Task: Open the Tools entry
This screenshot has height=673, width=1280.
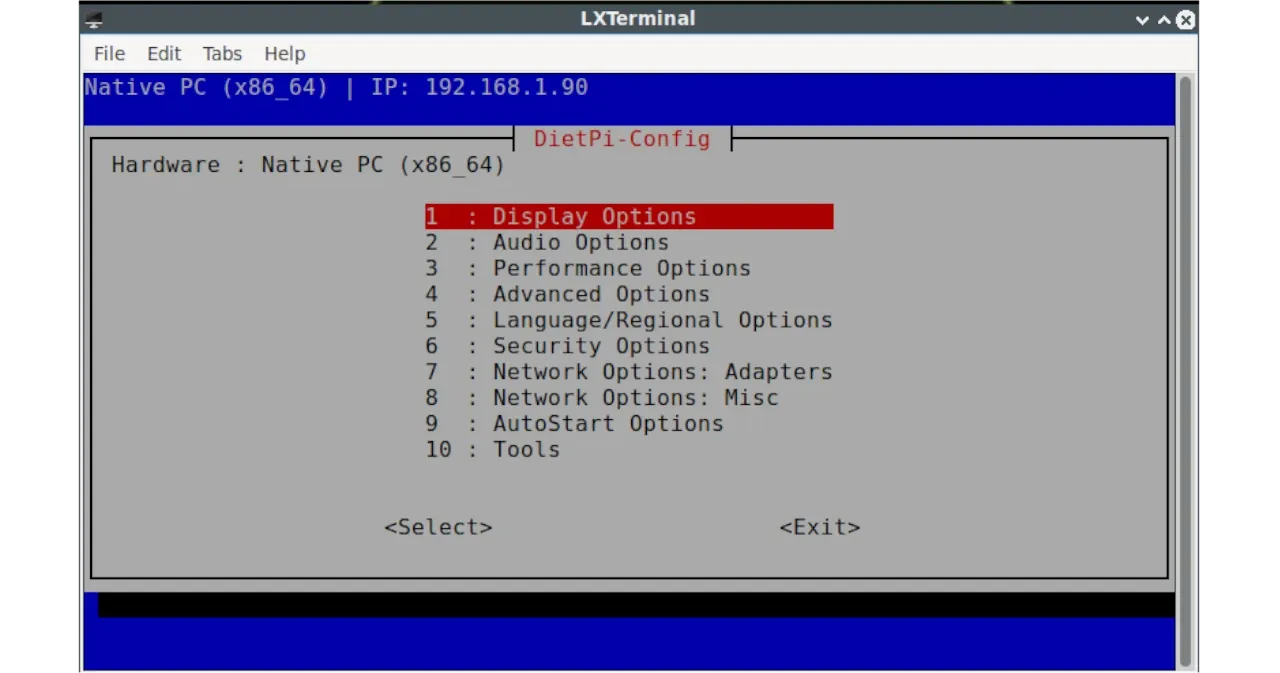Action: [x=525, y=450]
